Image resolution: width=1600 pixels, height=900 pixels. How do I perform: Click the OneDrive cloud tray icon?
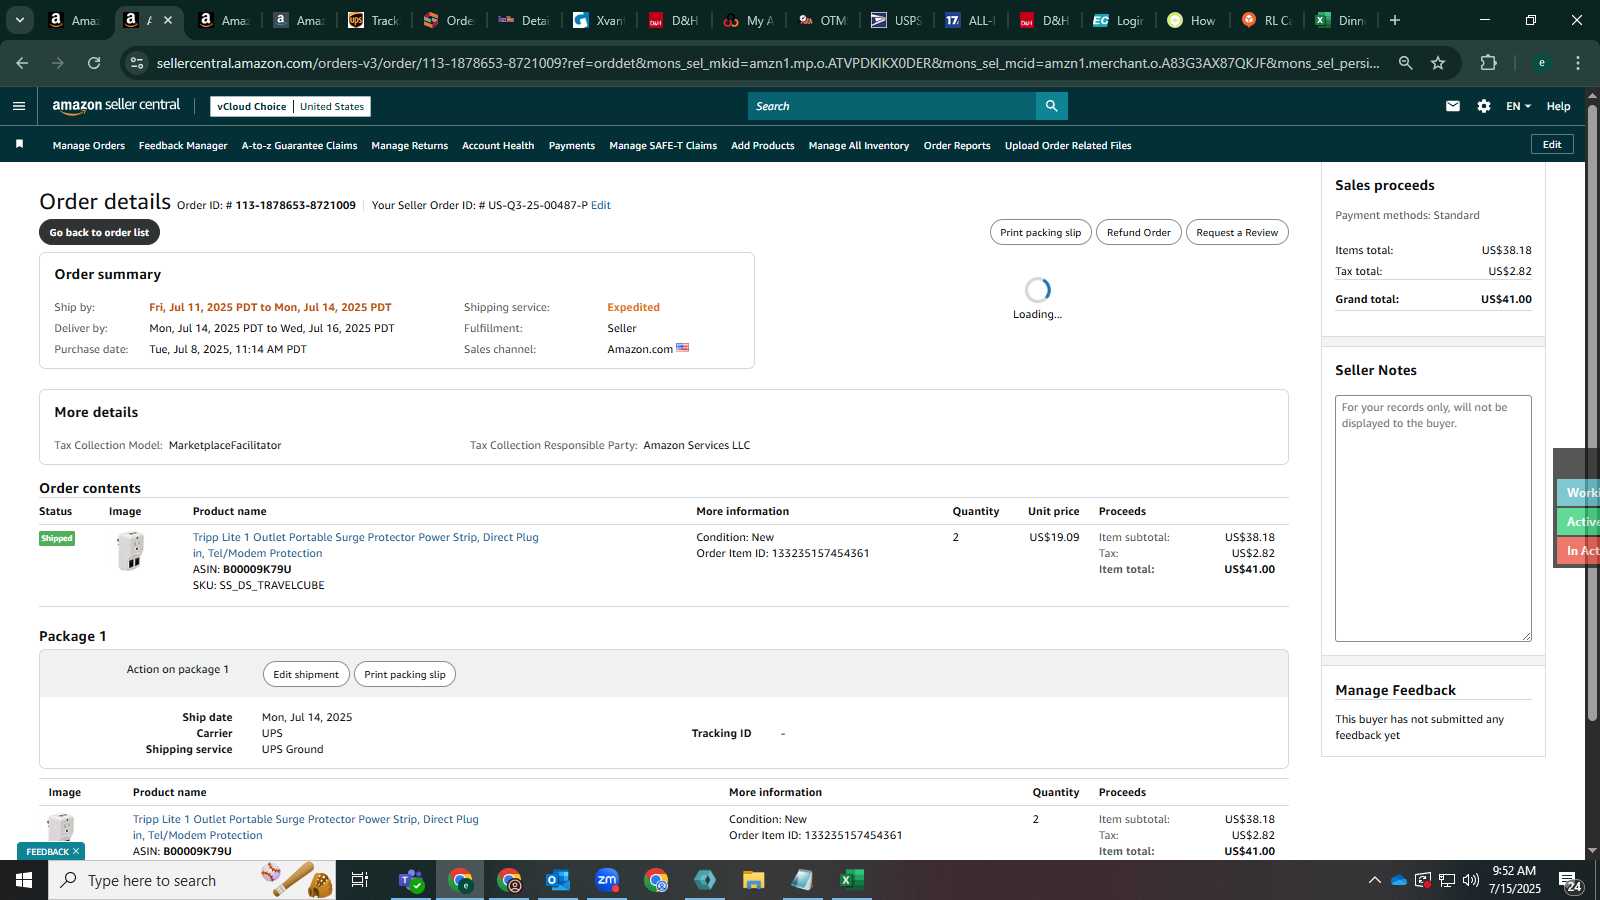(x=1399, y=880)
